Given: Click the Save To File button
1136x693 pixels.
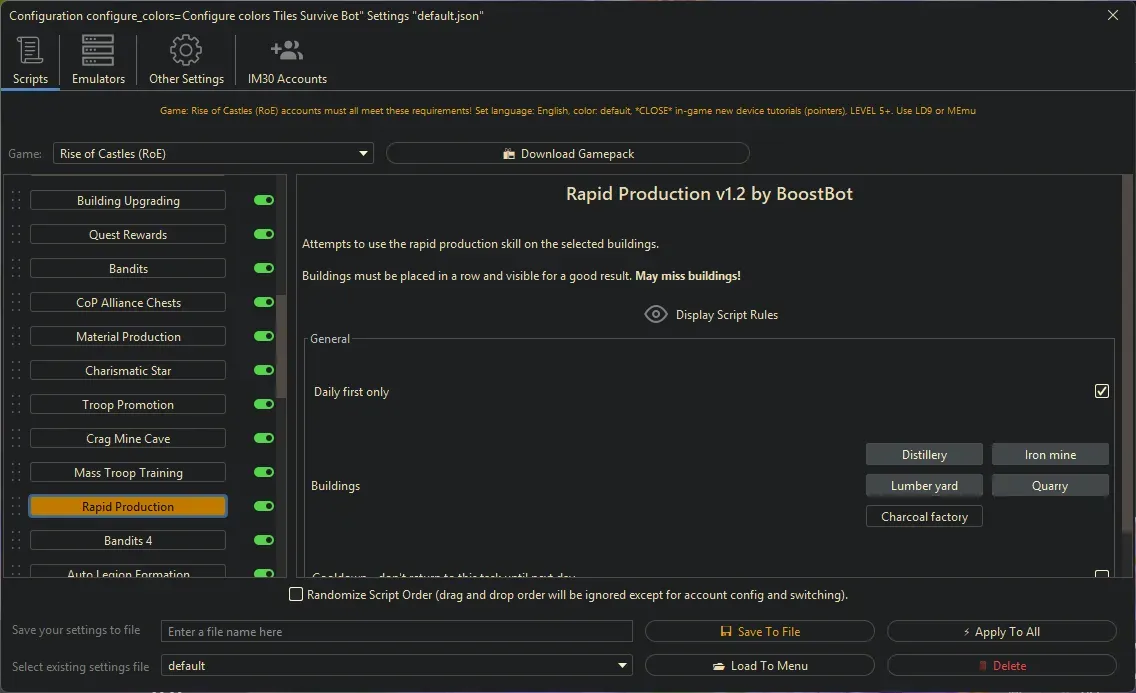Looking at the screenshot, I should click(759, 631).
